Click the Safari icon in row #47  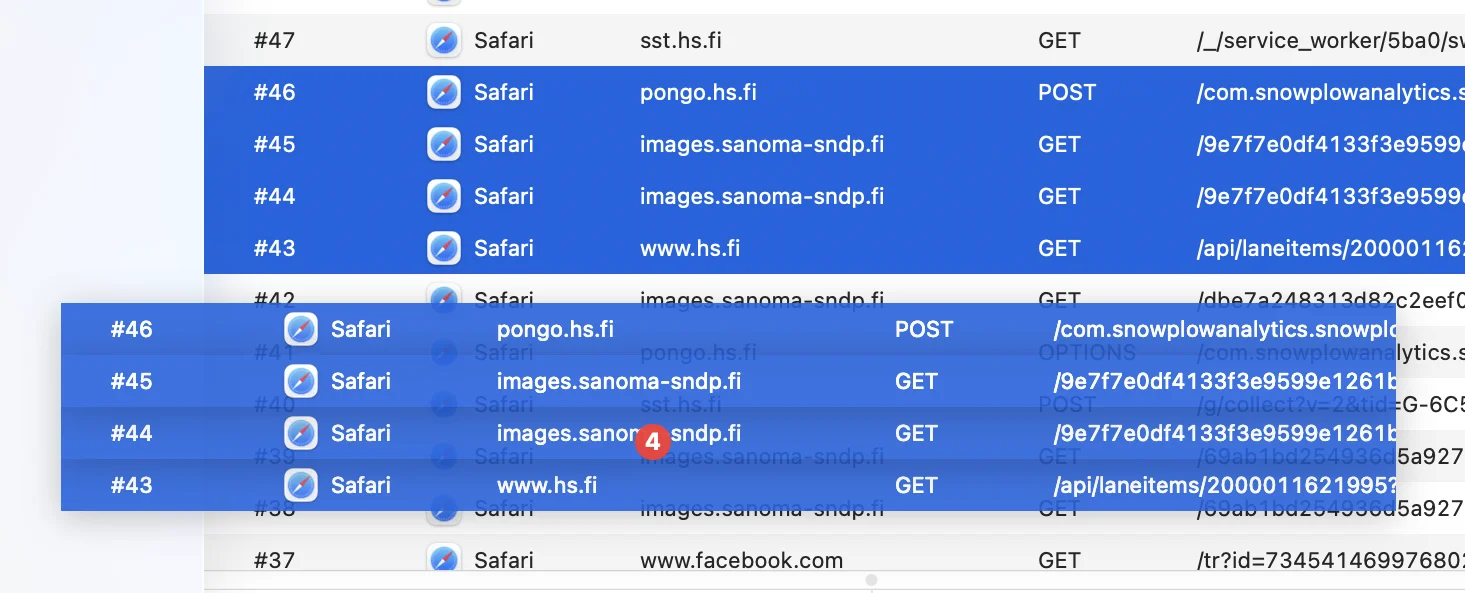click(x=444, y=41)
